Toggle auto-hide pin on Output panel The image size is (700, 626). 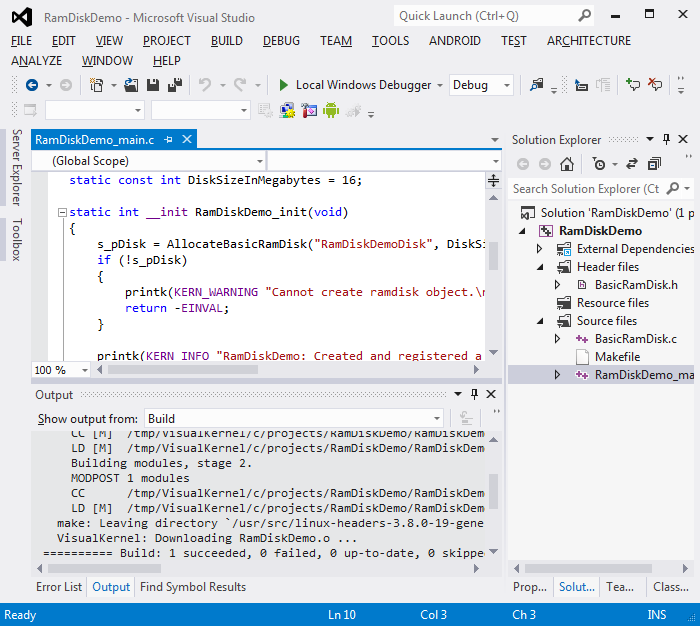(474, 394)
